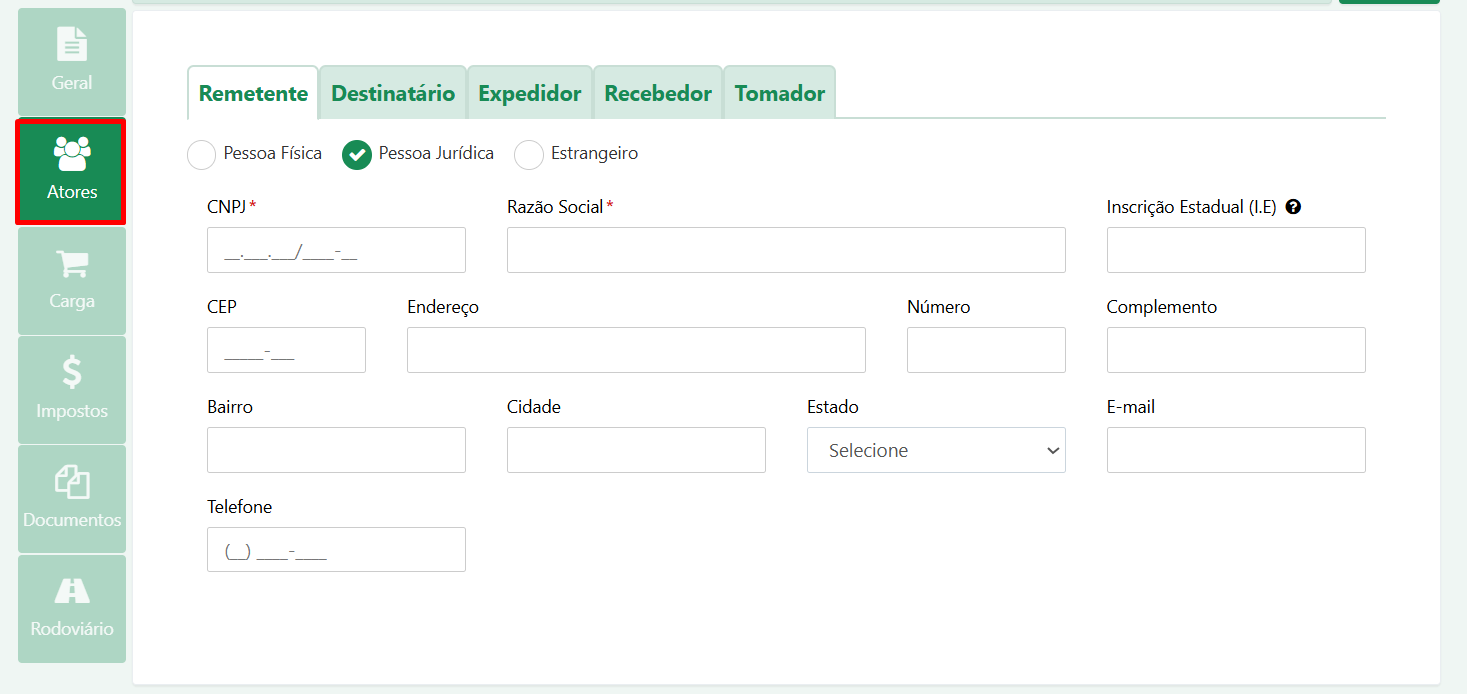Focus the Inscrição Estadual input field

[x=1236, y=250]
